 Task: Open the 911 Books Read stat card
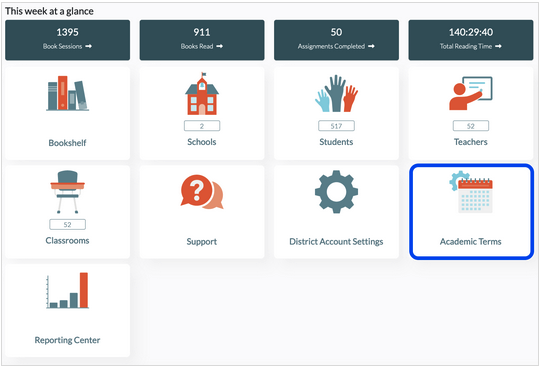pos(202,40)
